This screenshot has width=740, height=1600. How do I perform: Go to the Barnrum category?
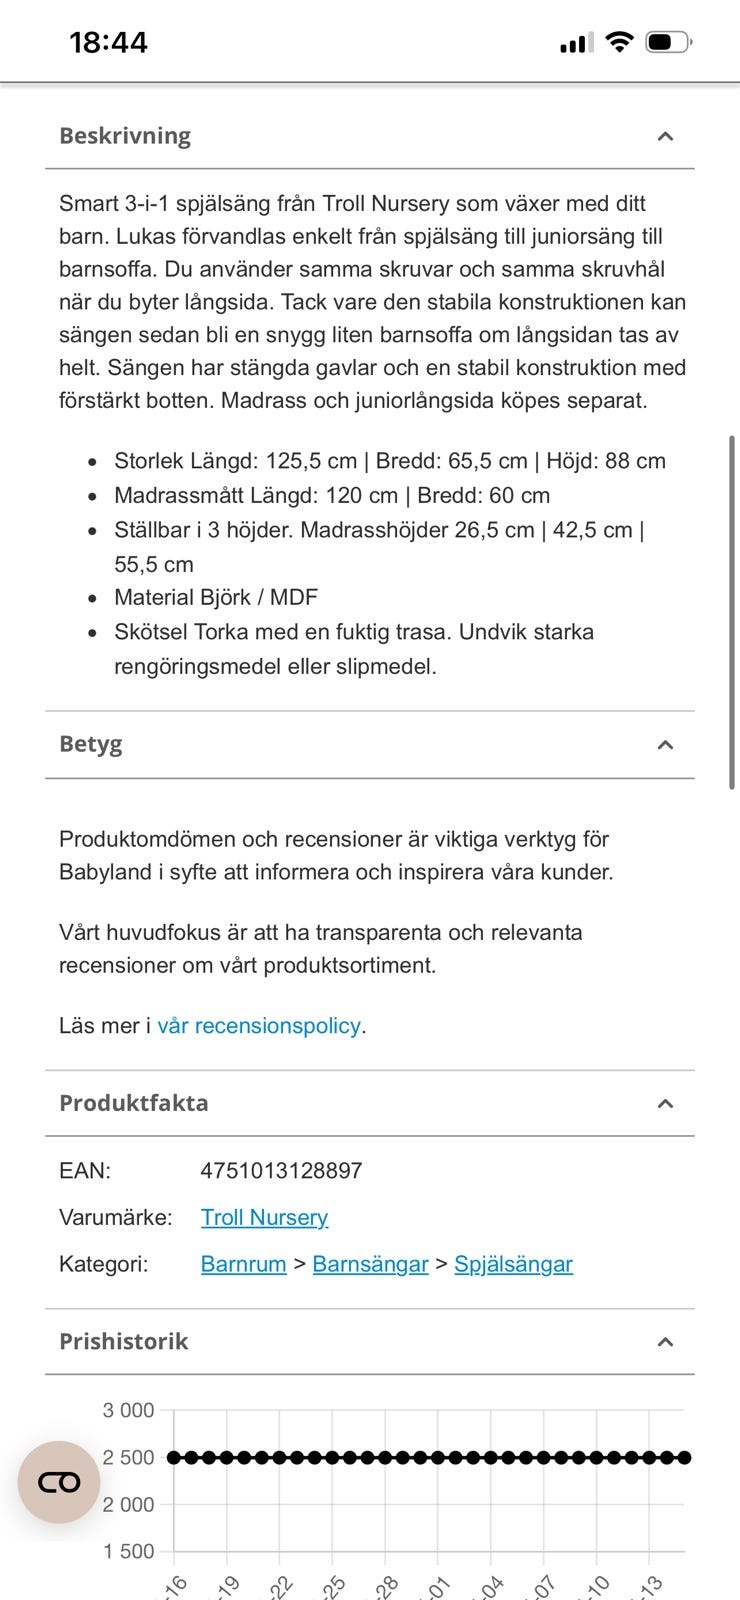pos(243,1264)
